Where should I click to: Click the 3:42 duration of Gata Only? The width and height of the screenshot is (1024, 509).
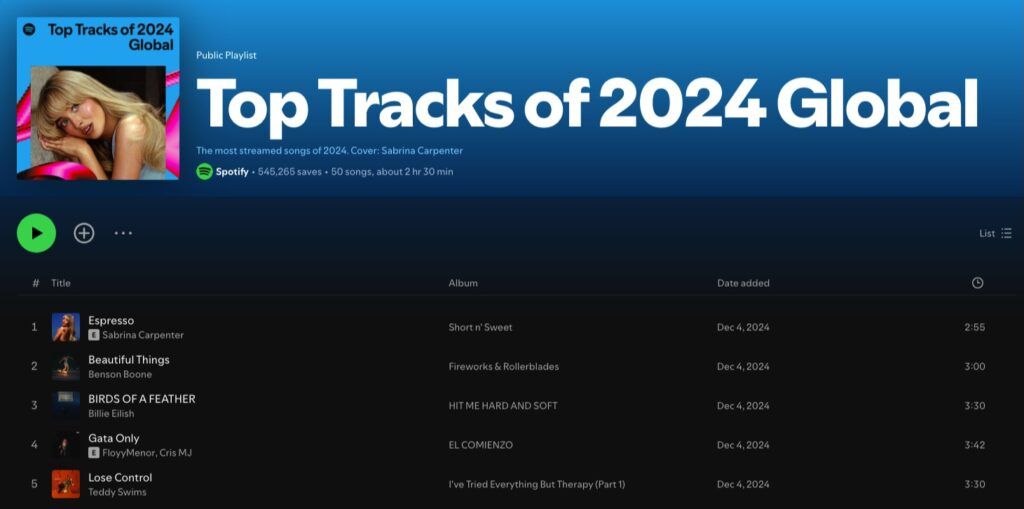coord(974,445)
